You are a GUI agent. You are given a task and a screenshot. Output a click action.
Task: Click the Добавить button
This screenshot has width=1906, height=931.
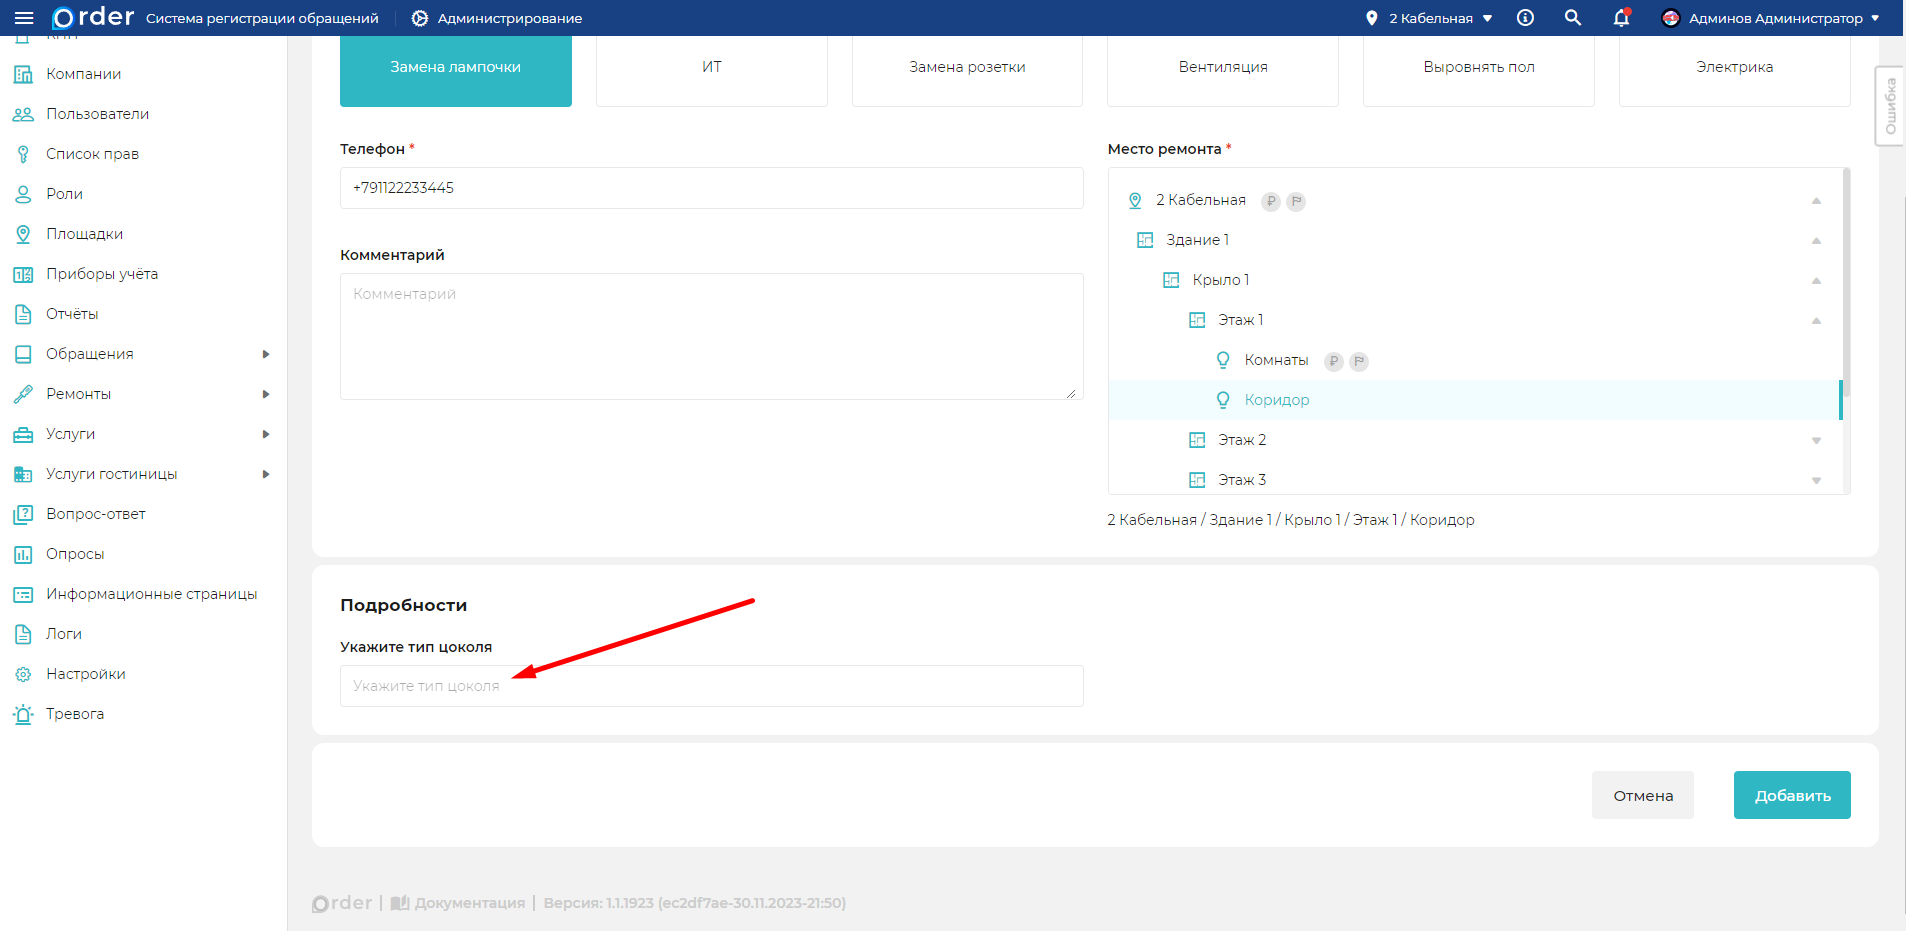1791,795
